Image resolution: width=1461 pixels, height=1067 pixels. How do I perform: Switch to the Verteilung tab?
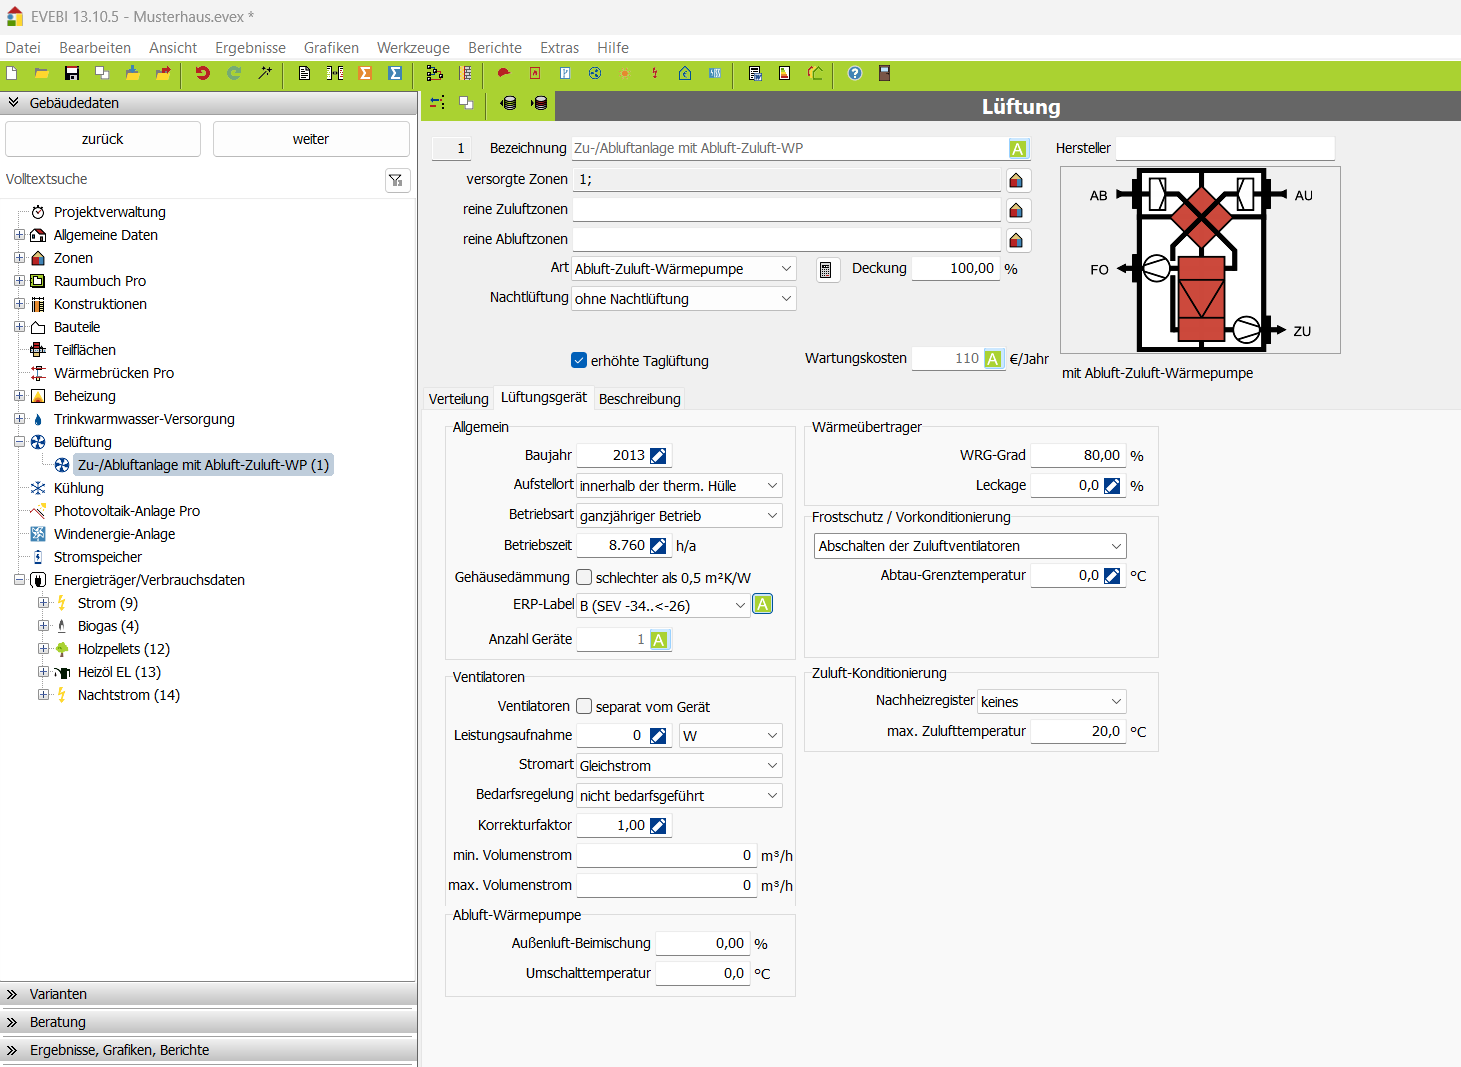click(x=458, y=399)
